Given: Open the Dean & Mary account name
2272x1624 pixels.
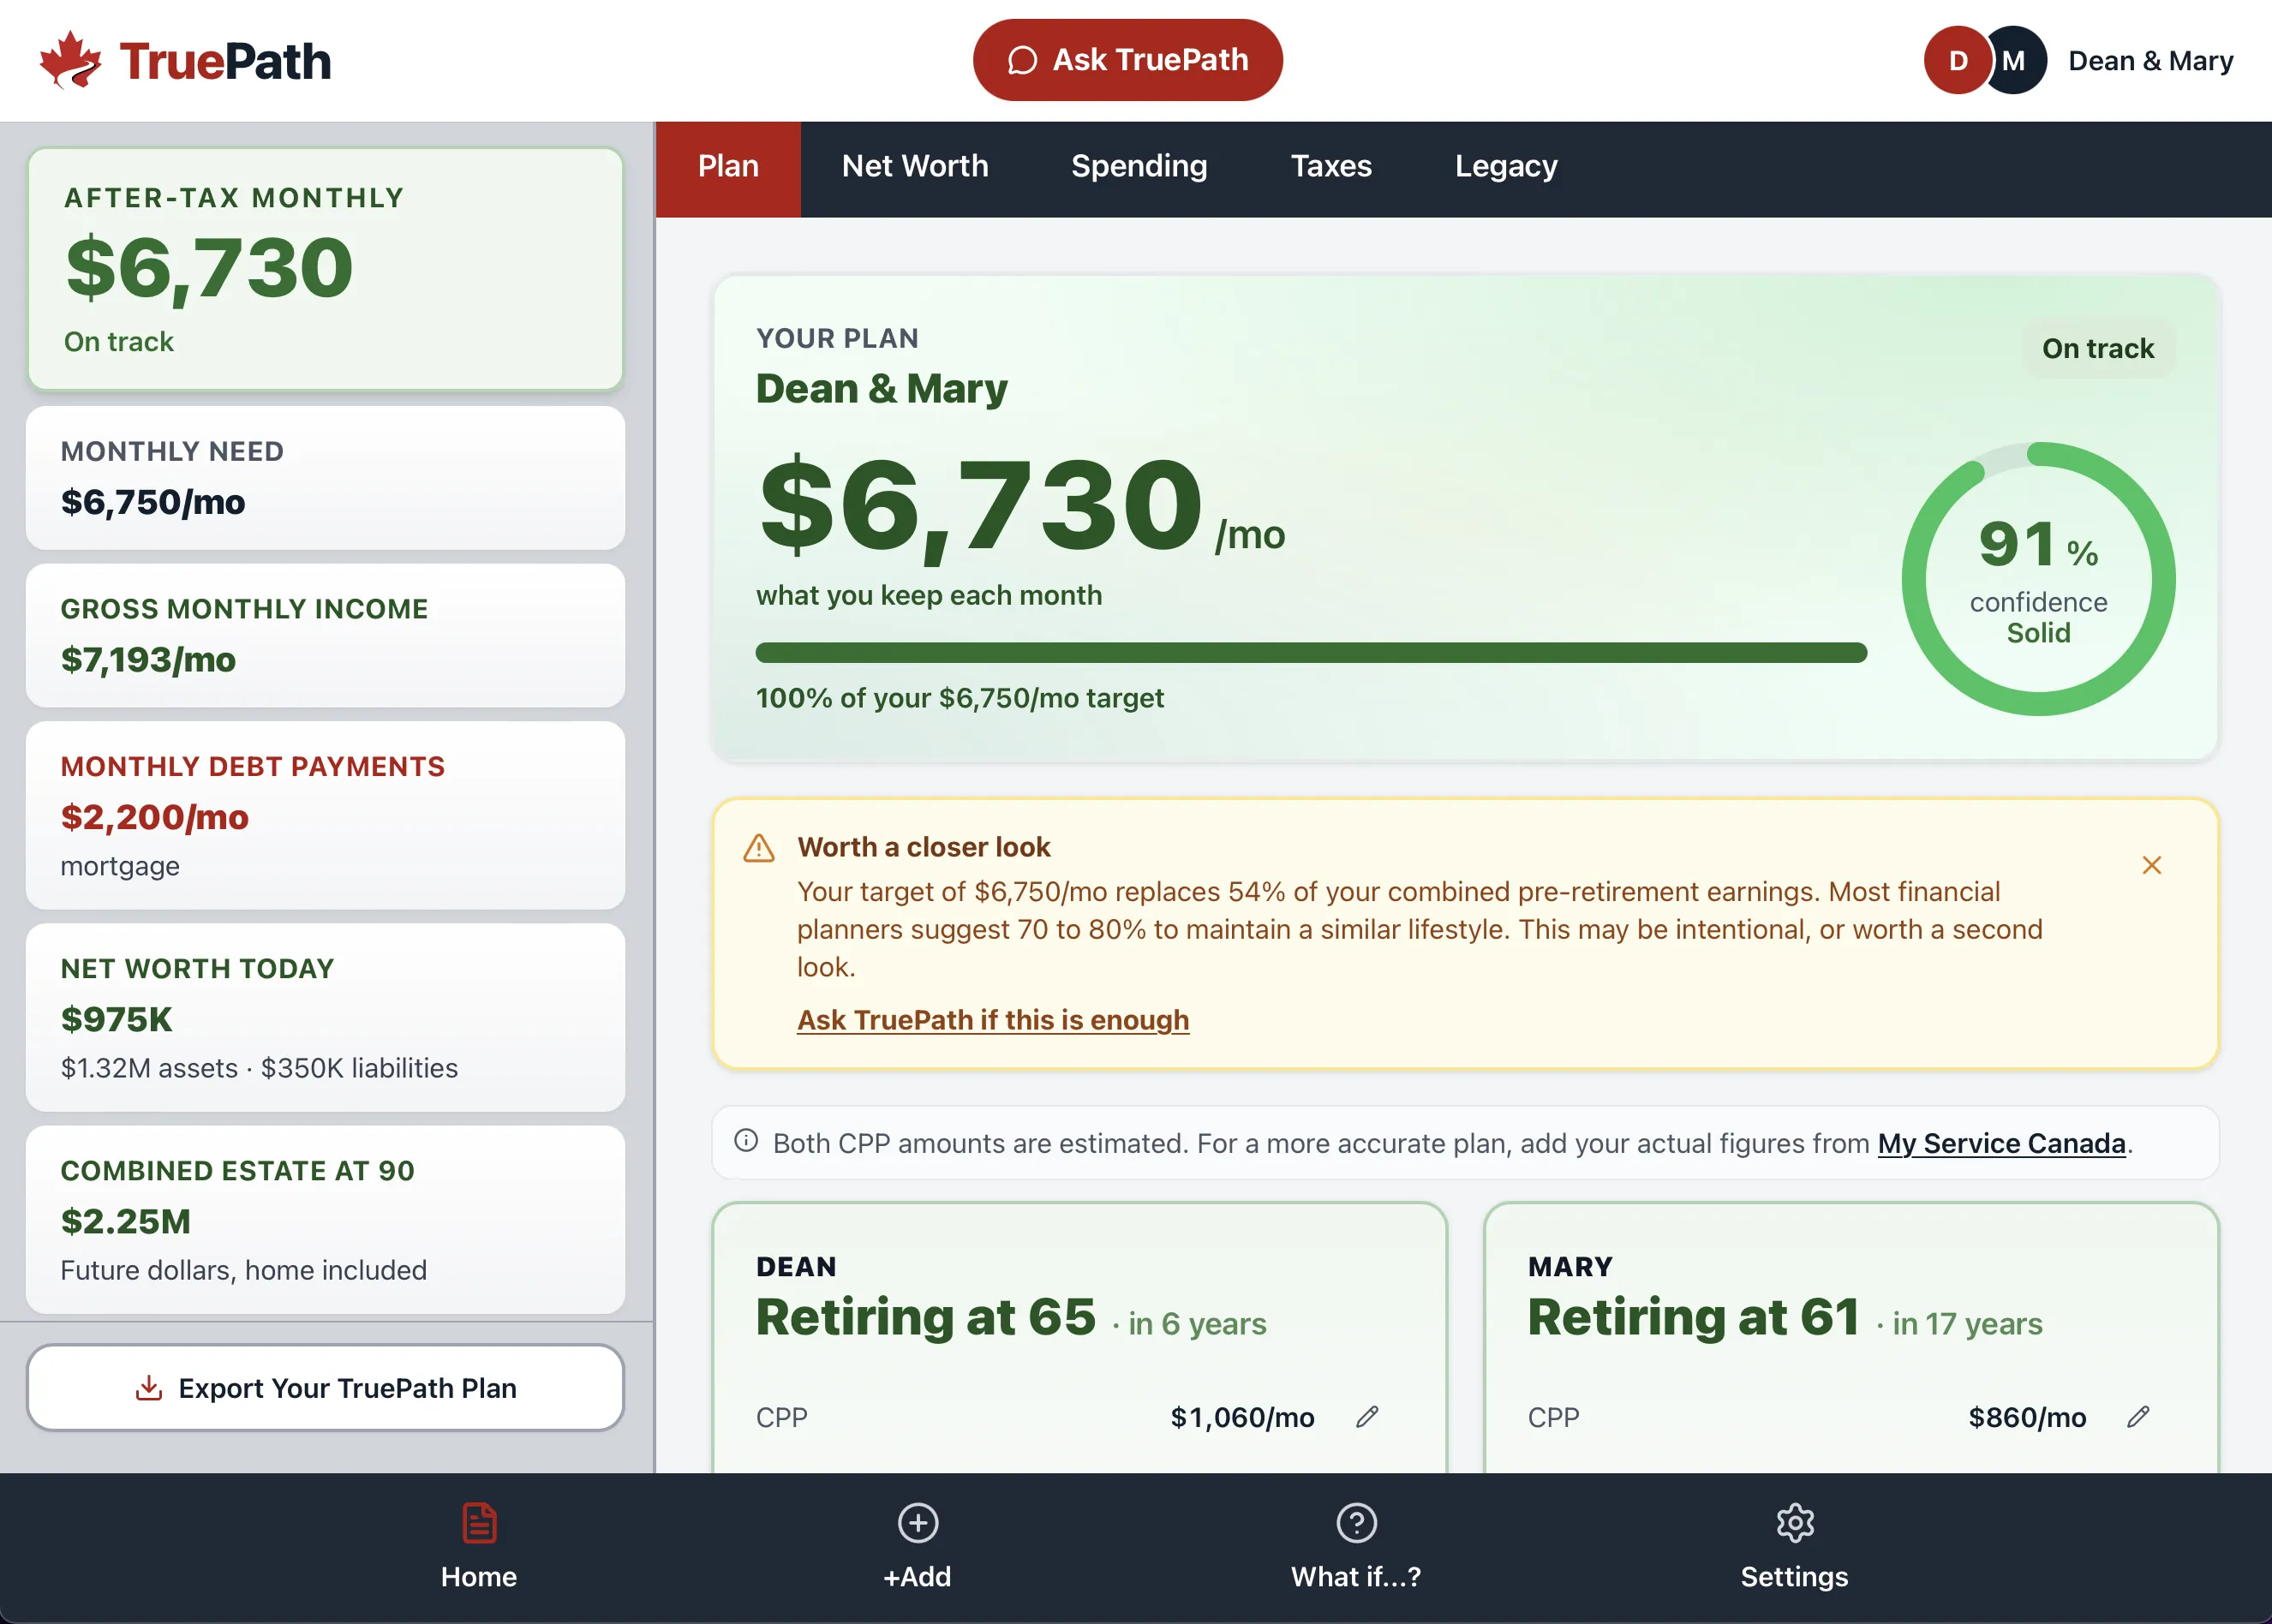Looking at the screenshot, I should click(2150, 61).
